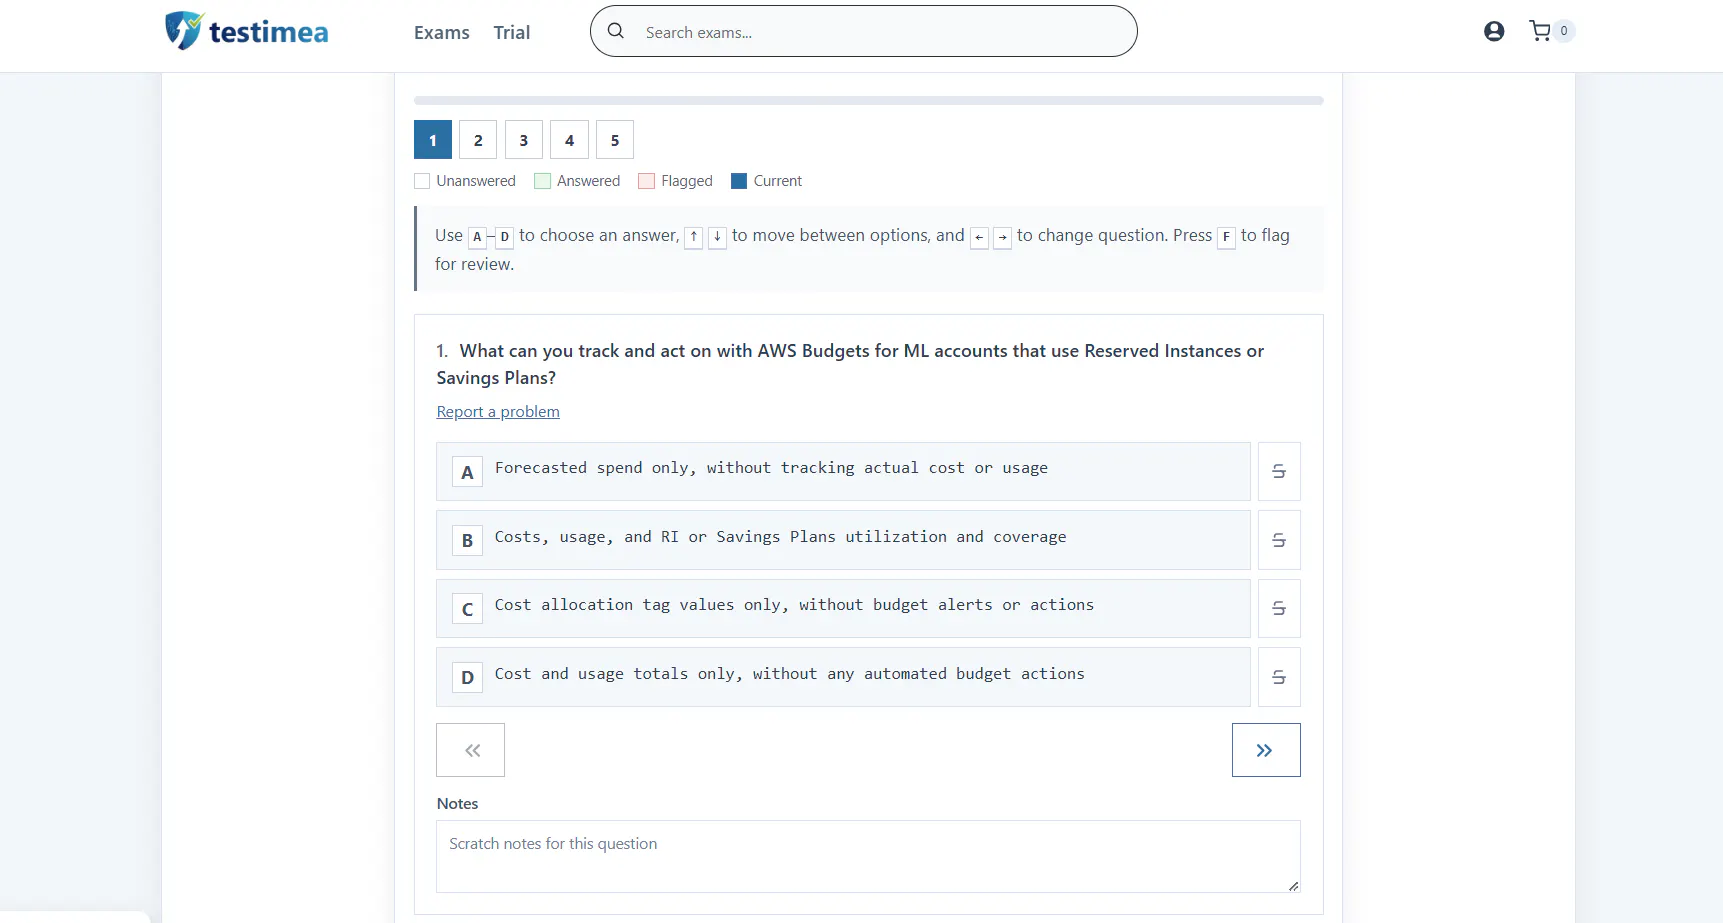The width and height of the screenshot is (1723, 923).
Task: Click the Unanswered legend swatch
Action: (x=422, y=181)
